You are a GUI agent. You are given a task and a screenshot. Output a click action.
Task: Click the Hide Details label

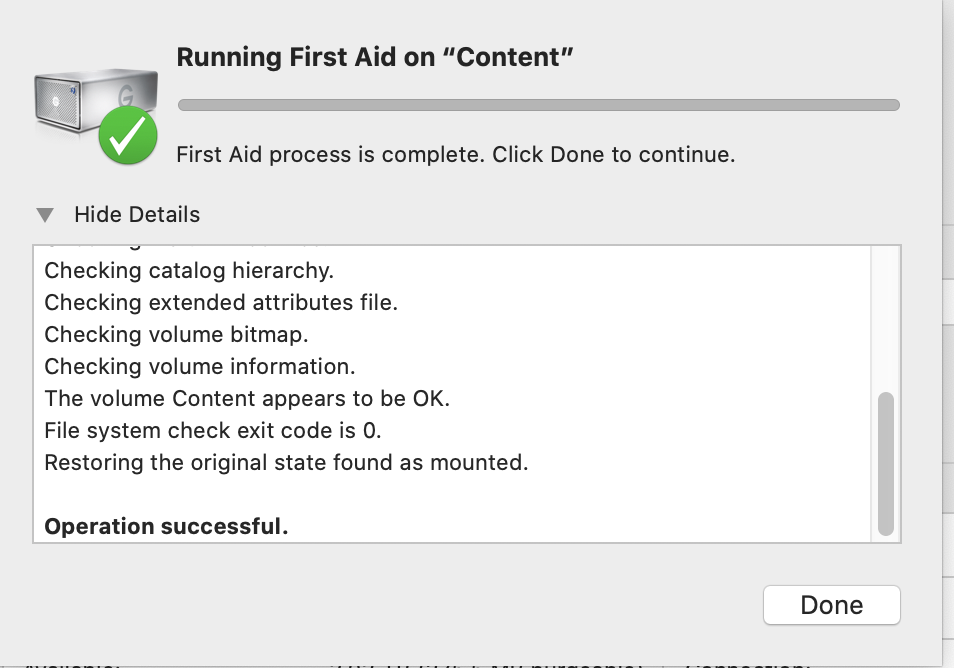coord(137,215)
